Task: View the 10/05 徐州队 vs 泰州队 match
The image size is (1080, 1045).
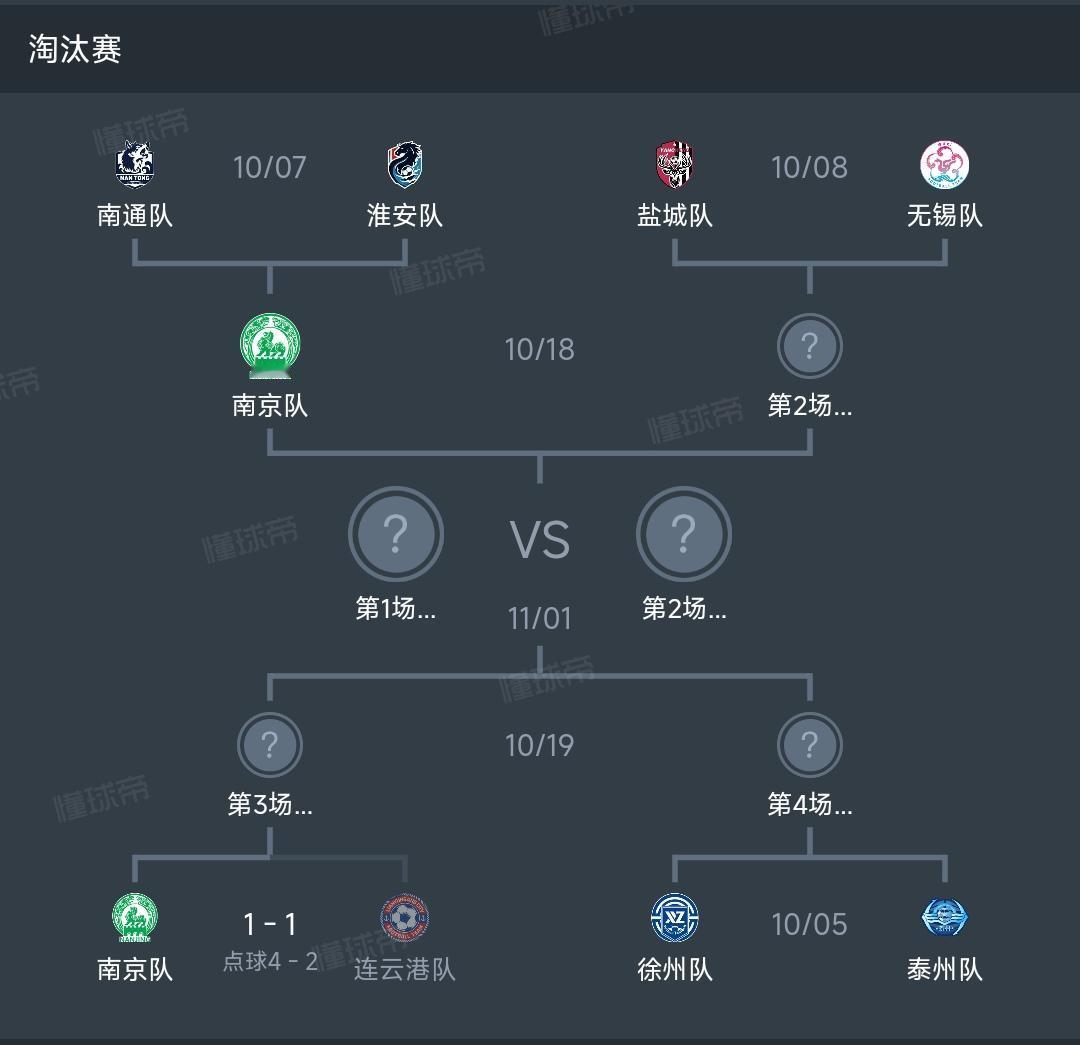Action: 810,924
